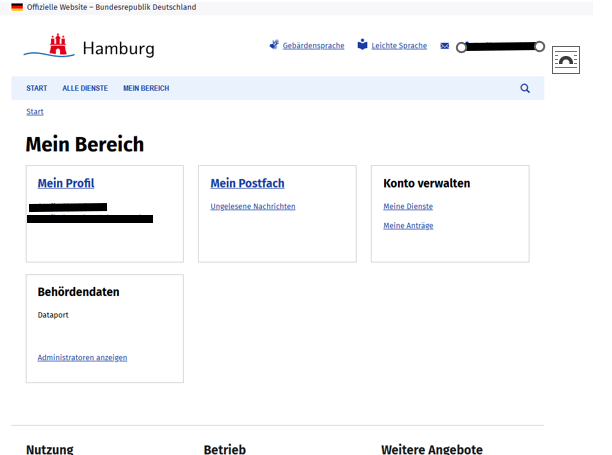The width and height of the screenshot is (612, 455).
Task: Open the search magnifier icon
Action: (x=525, y=88)
